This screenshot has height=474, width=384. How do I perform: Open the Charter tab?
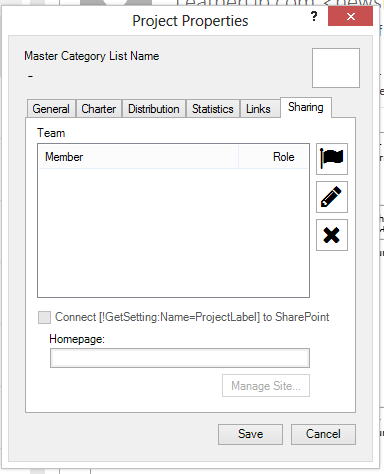[x=99, y=109]
